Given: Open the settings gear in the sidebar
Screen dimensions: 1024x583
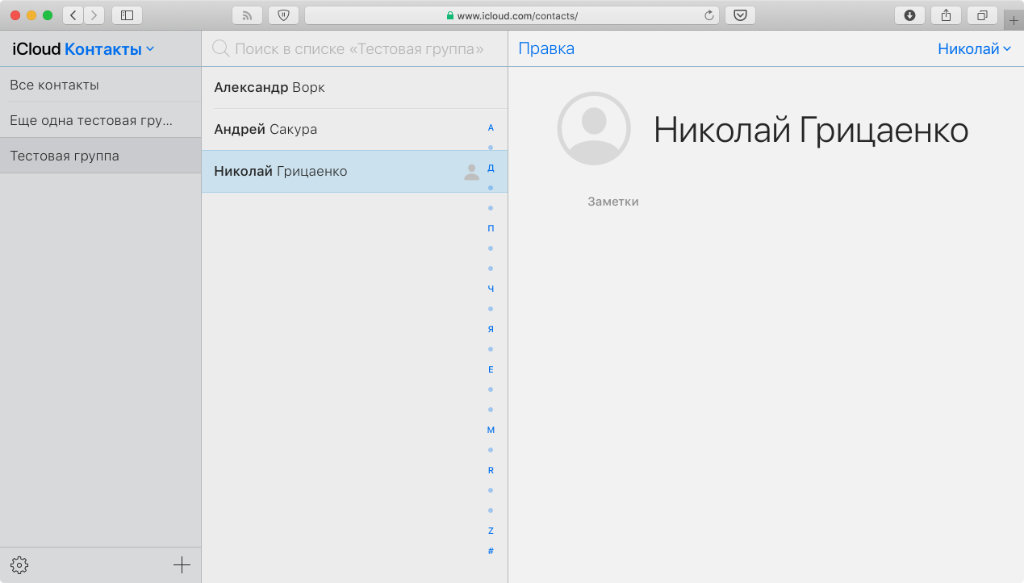Looking at the screenshot, I should pos(19,565).
